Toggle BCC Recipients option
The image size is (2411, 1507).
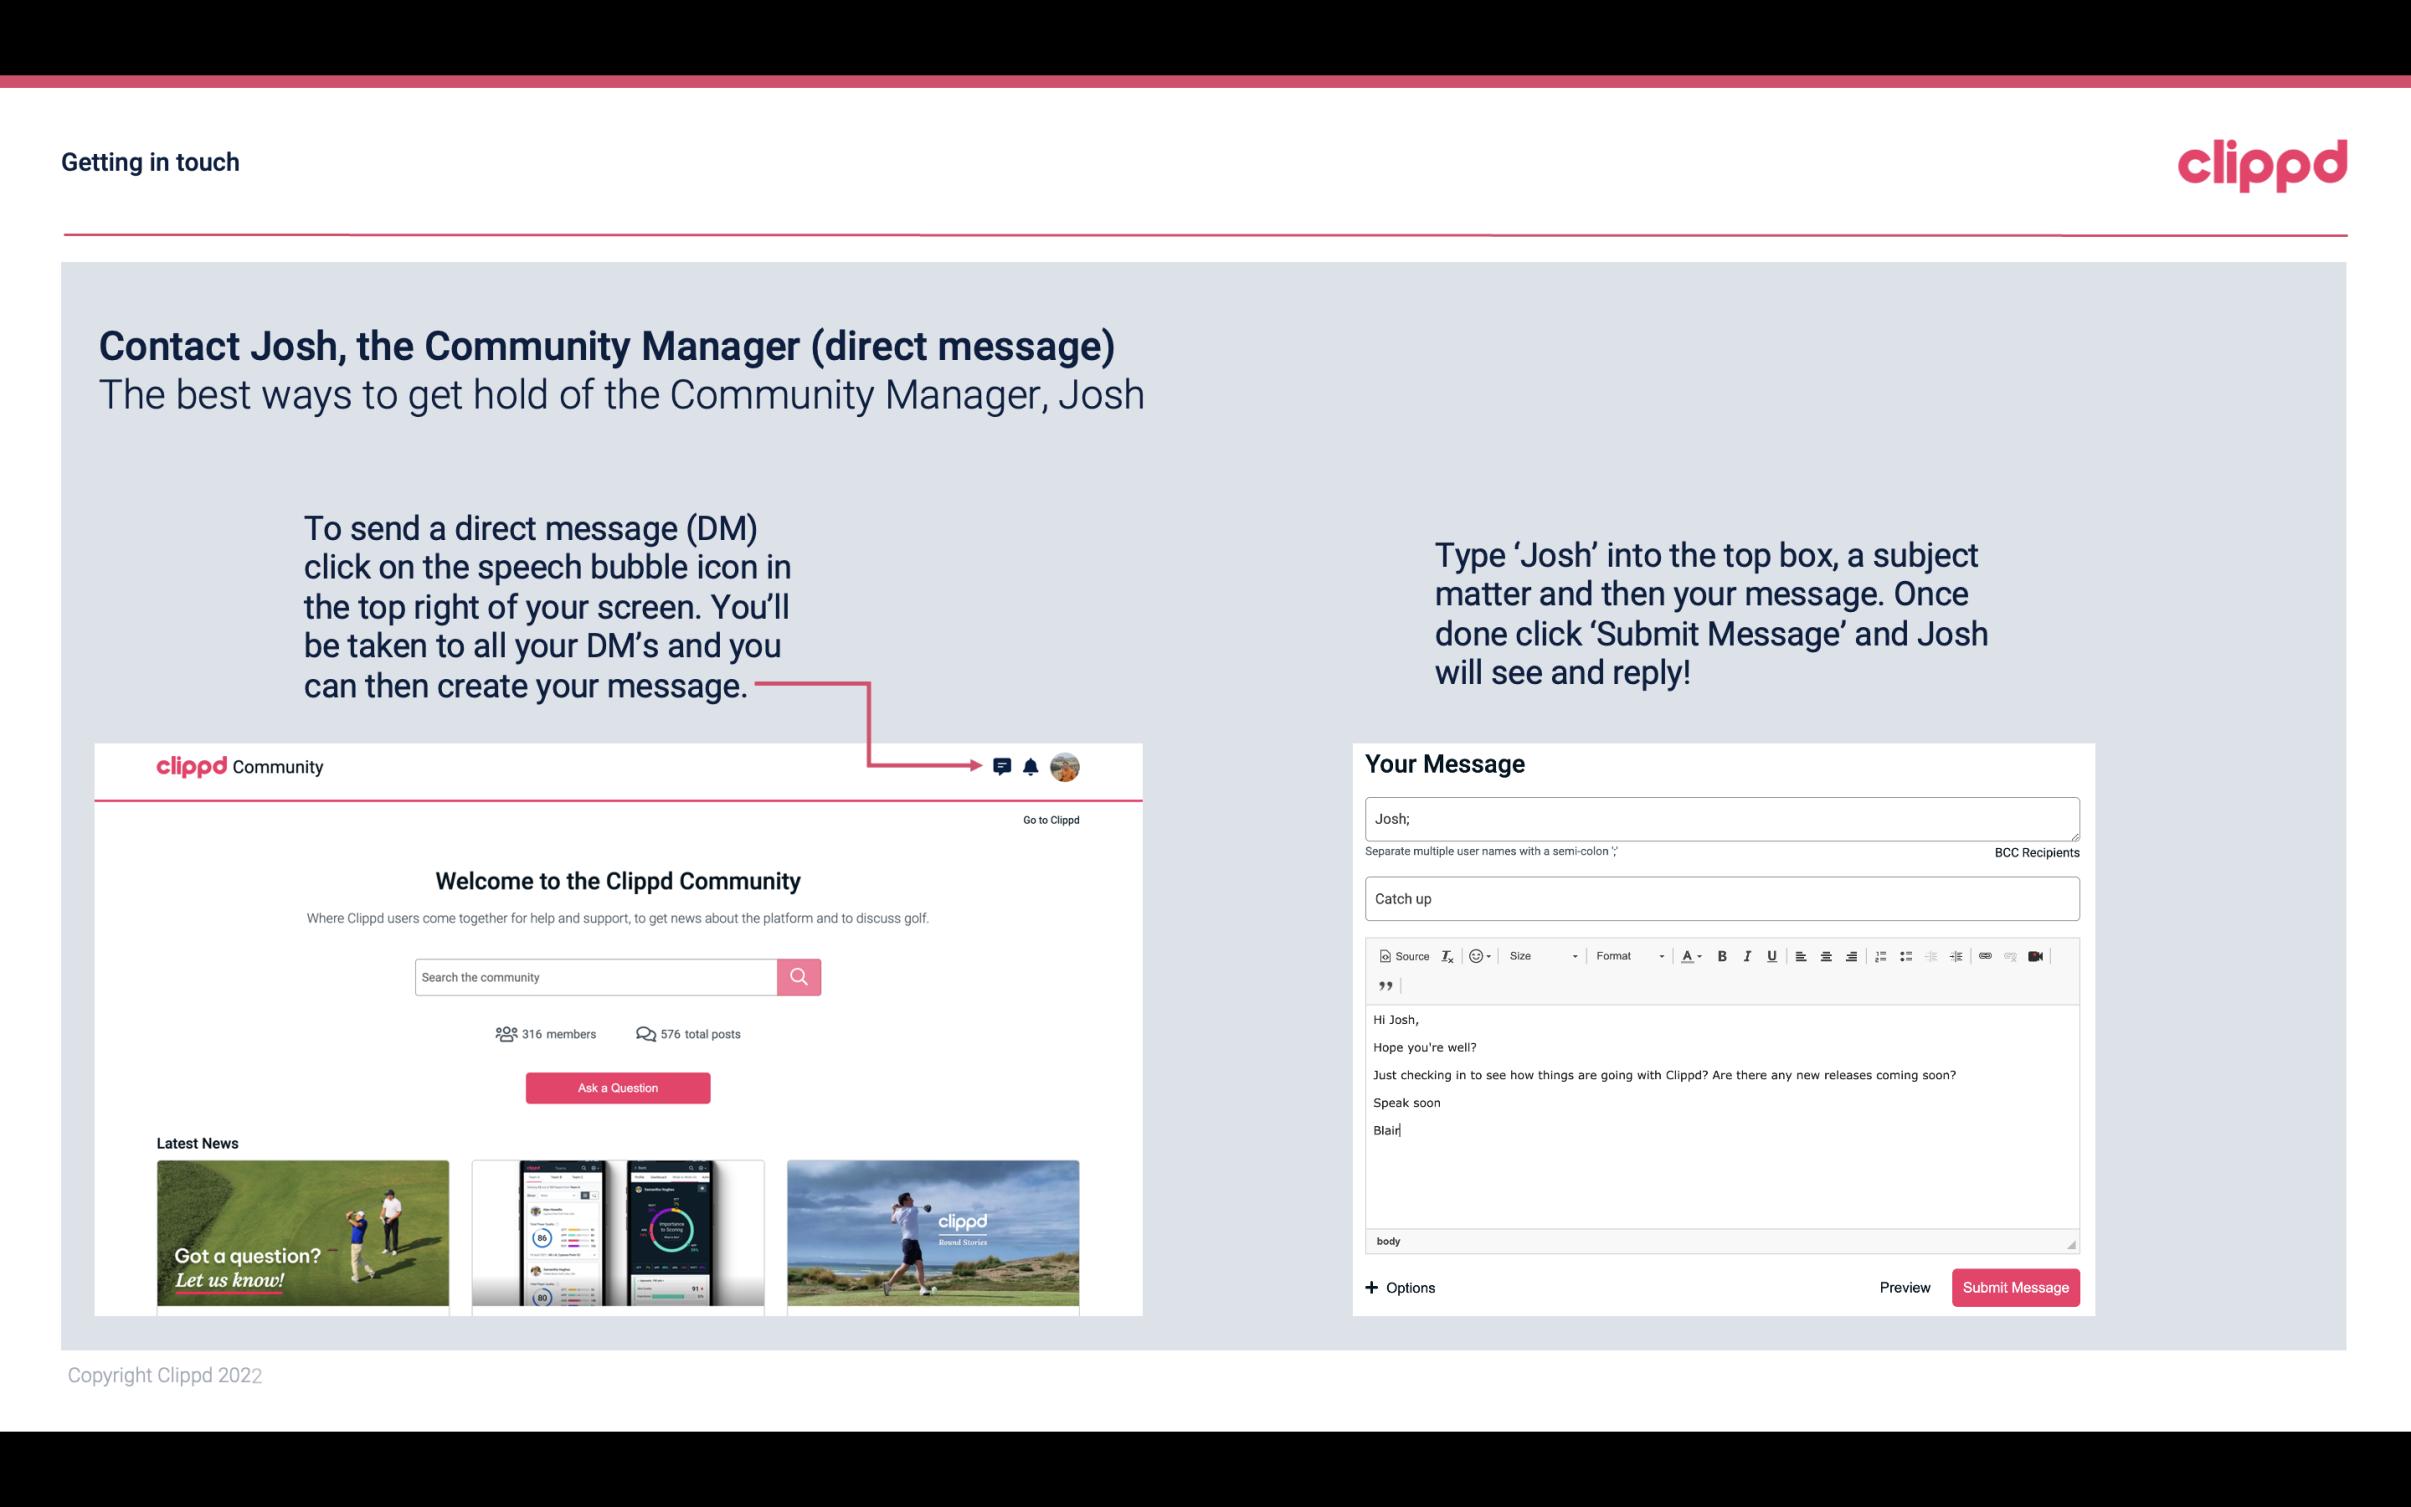[x=2034, y=852]
